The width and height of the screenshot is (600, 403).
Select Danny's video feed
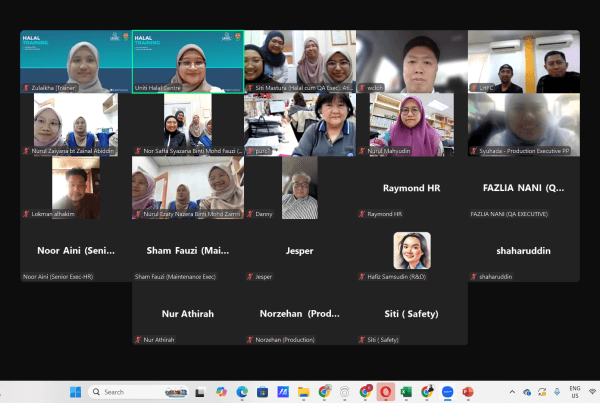(300, 188)
